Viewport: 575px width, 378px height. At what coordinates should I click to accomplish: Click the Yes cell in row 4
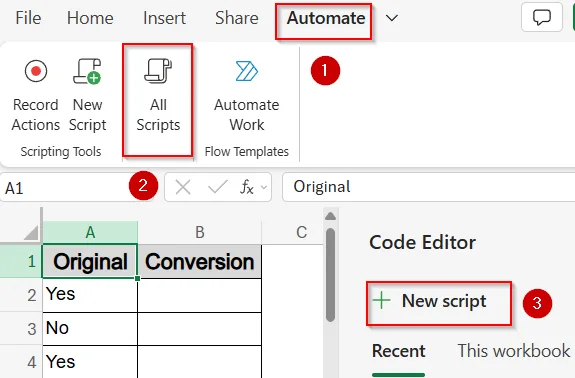click(x=90, y=362)
